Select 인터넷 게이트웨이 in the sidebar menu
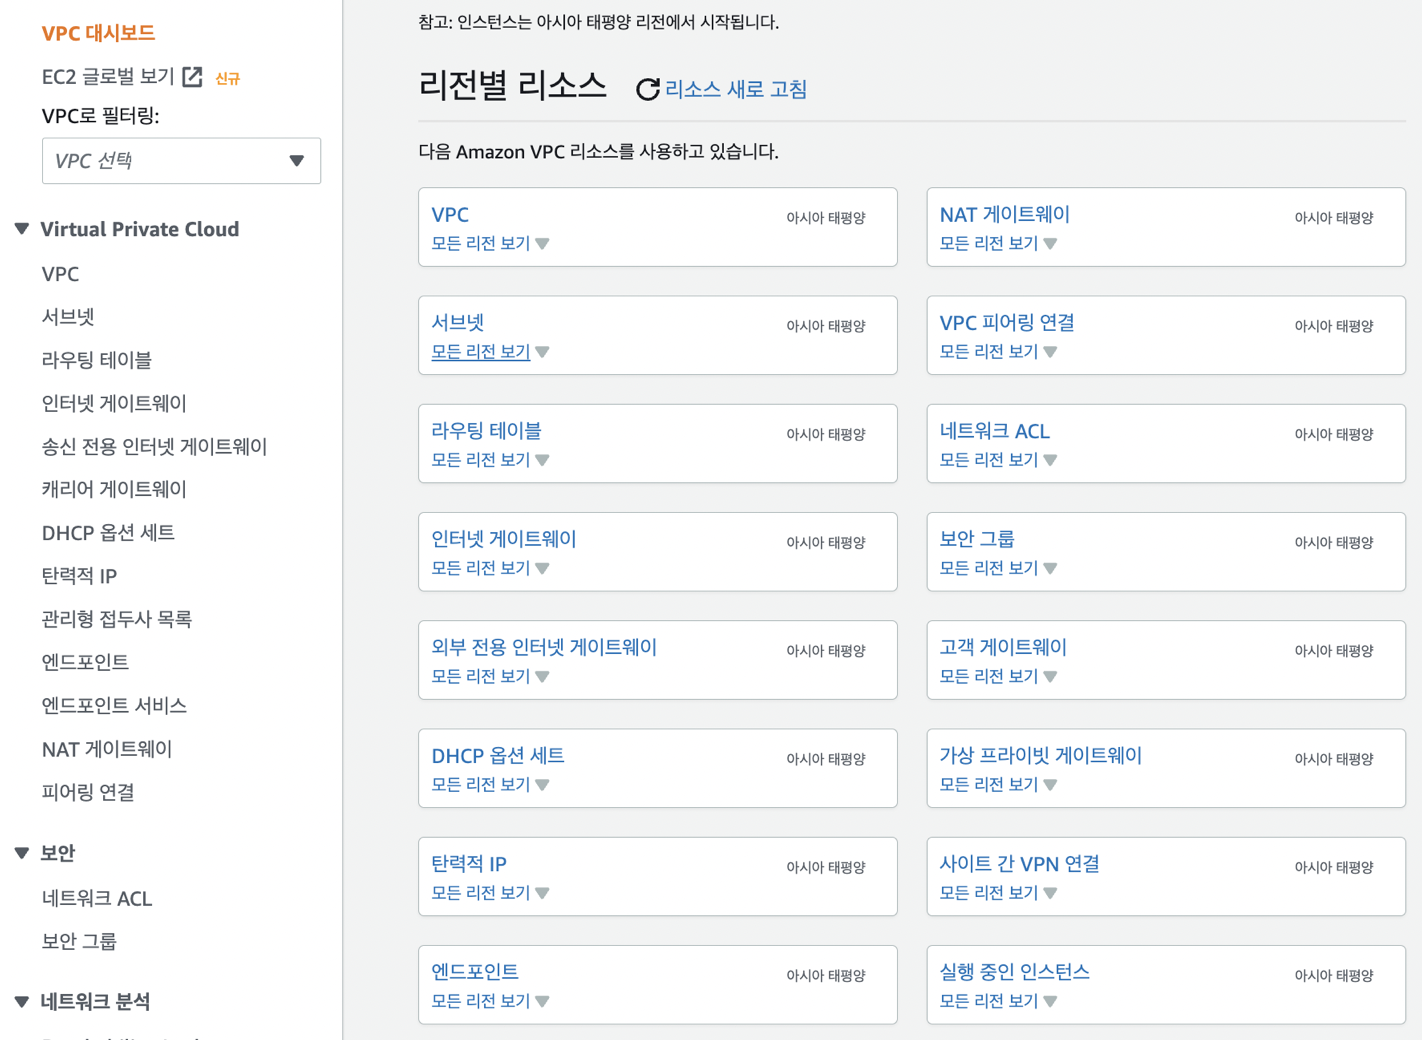The width and height of the screenshot is (1422, 1040). tap(114, 403)
